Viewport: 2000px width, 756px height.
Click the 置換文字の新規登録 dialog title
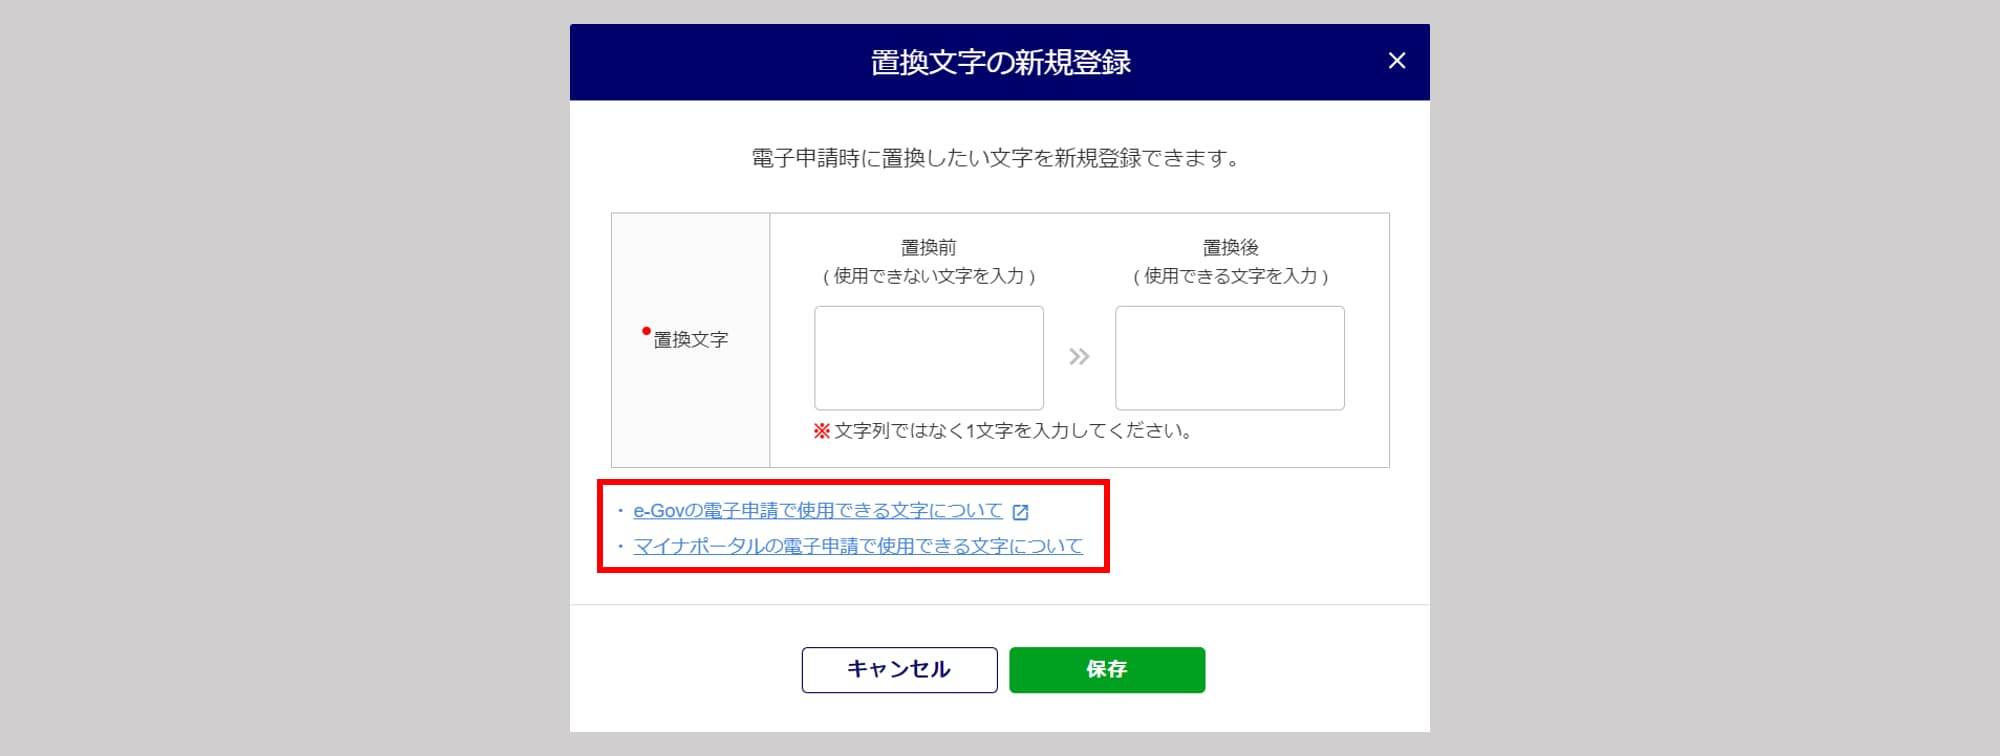(x=1000, y=62)
